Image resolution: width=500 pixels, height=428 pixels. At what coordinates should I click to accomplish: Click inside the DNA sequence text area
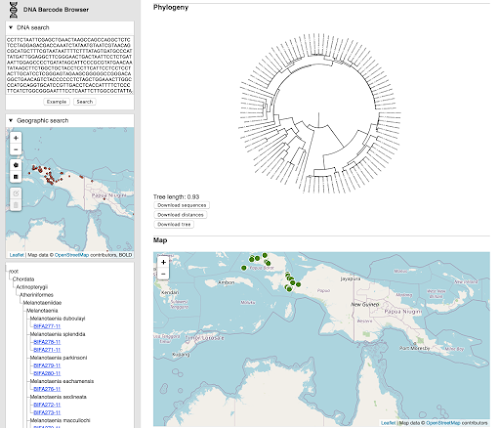click(x=70, y=65)
